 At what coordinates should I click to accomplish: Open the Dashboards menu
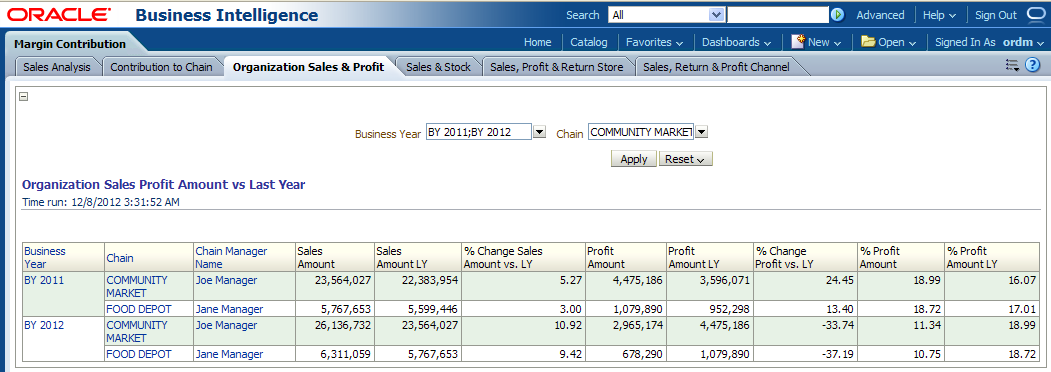[736, 42]
